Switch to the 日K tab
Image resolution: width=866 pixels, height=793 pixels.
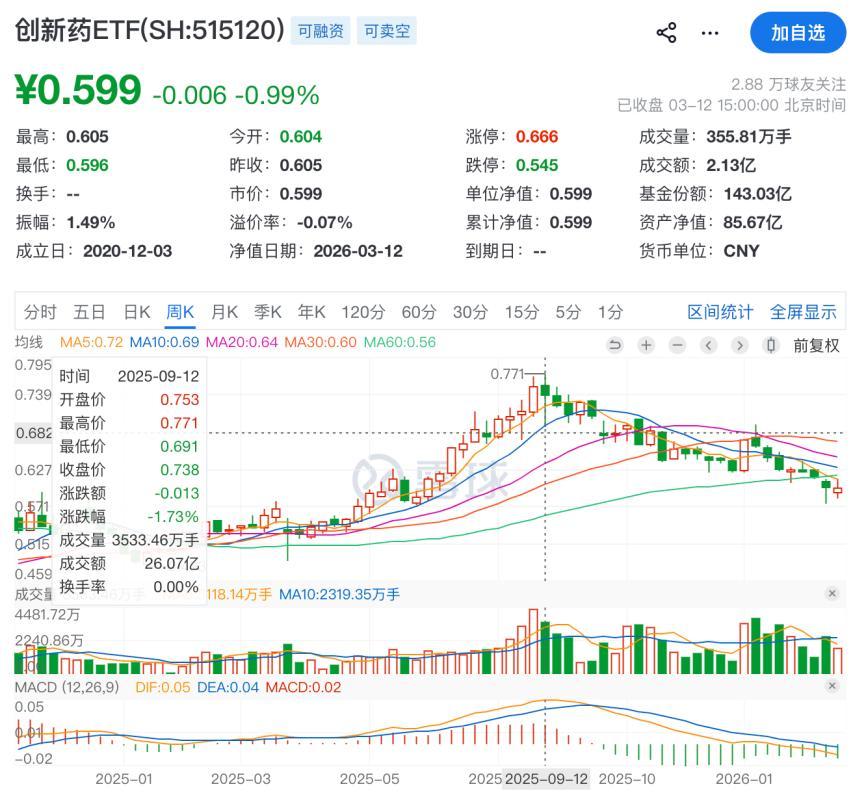[x=137, y=312]
